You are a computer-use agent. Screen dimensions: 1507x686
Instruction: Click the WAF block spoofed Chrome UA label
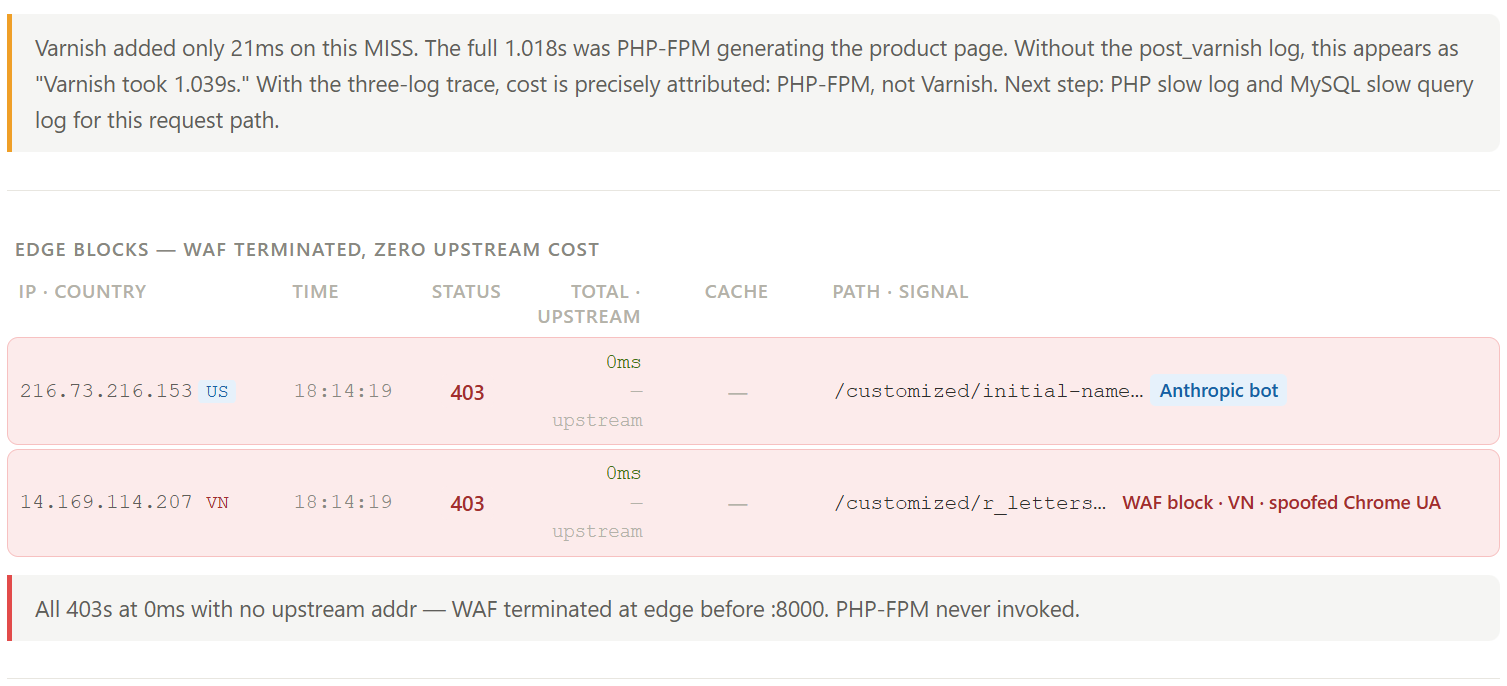pos(1281,503)
